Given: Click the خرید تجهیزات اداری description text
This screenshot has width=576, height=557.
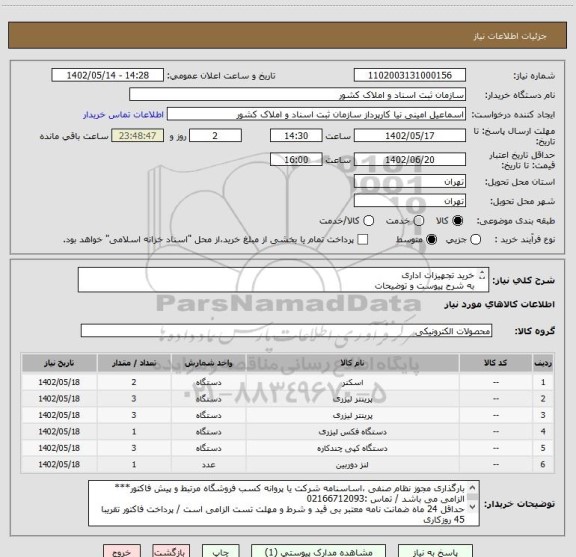Looking at the screenshot, I should (438, 275).
